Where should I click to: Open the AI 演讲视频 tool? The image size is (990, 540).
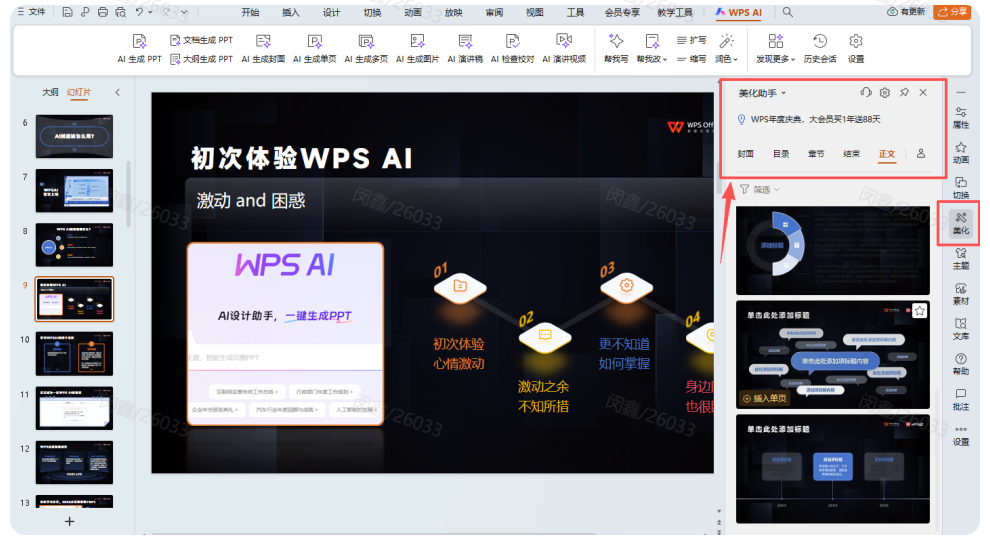(x=564, y=49)
